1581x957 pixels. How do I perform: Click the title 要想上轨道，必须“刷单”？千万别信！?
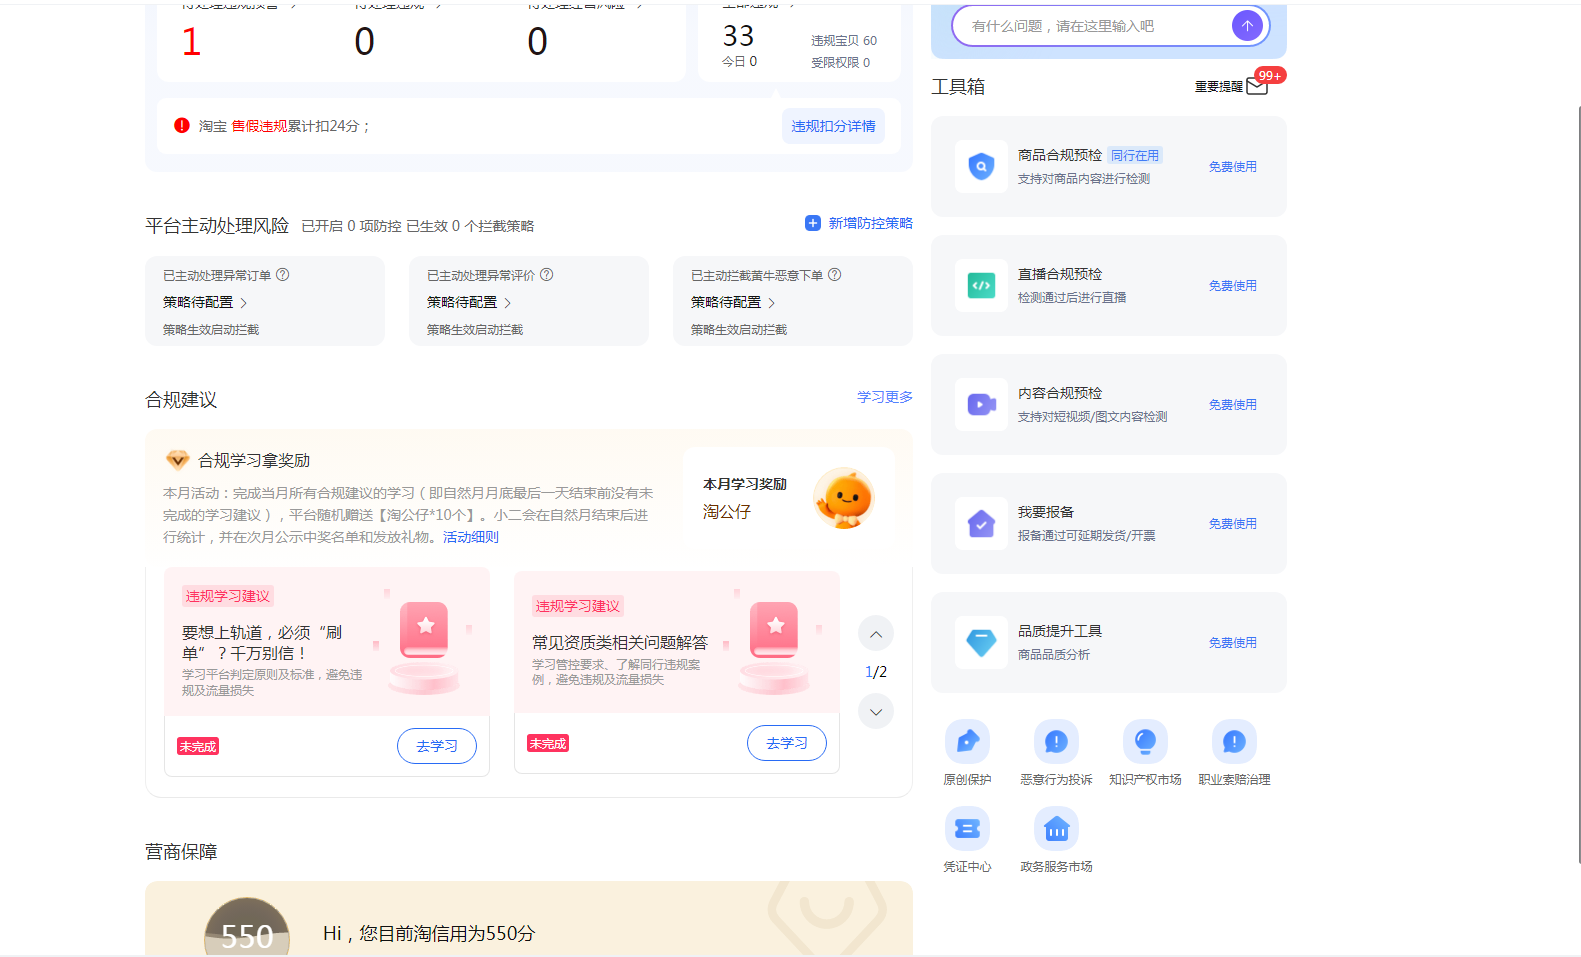pyautogui.click(x=262, y=642)
